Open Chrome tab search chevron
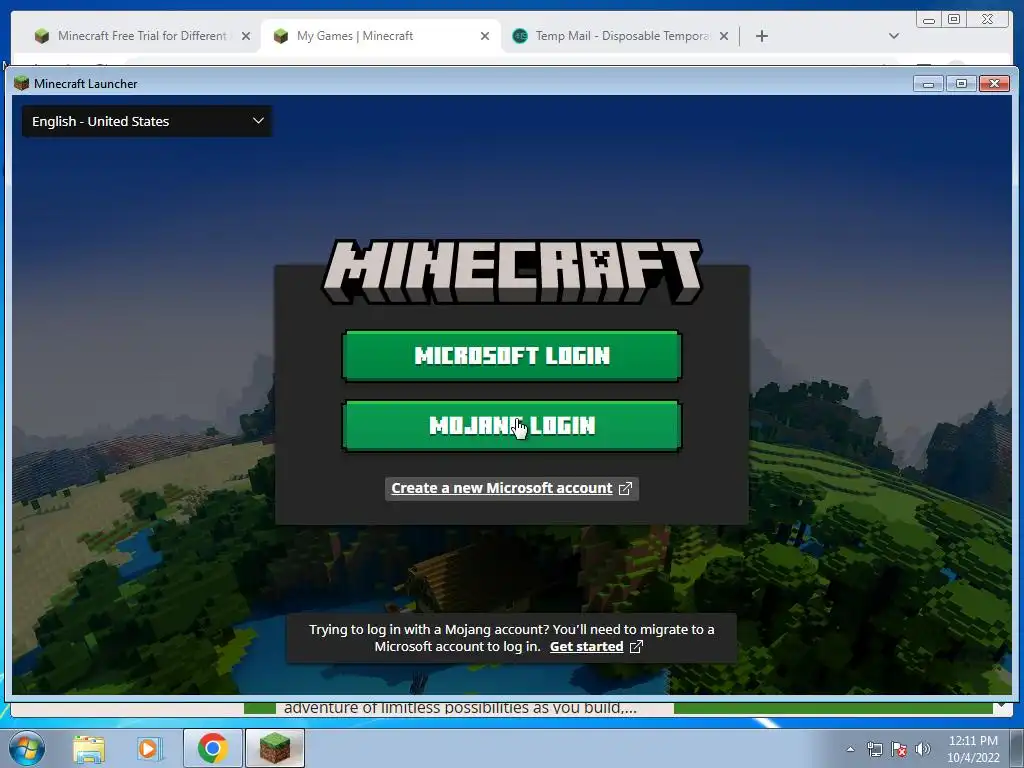 pos(894,36)
